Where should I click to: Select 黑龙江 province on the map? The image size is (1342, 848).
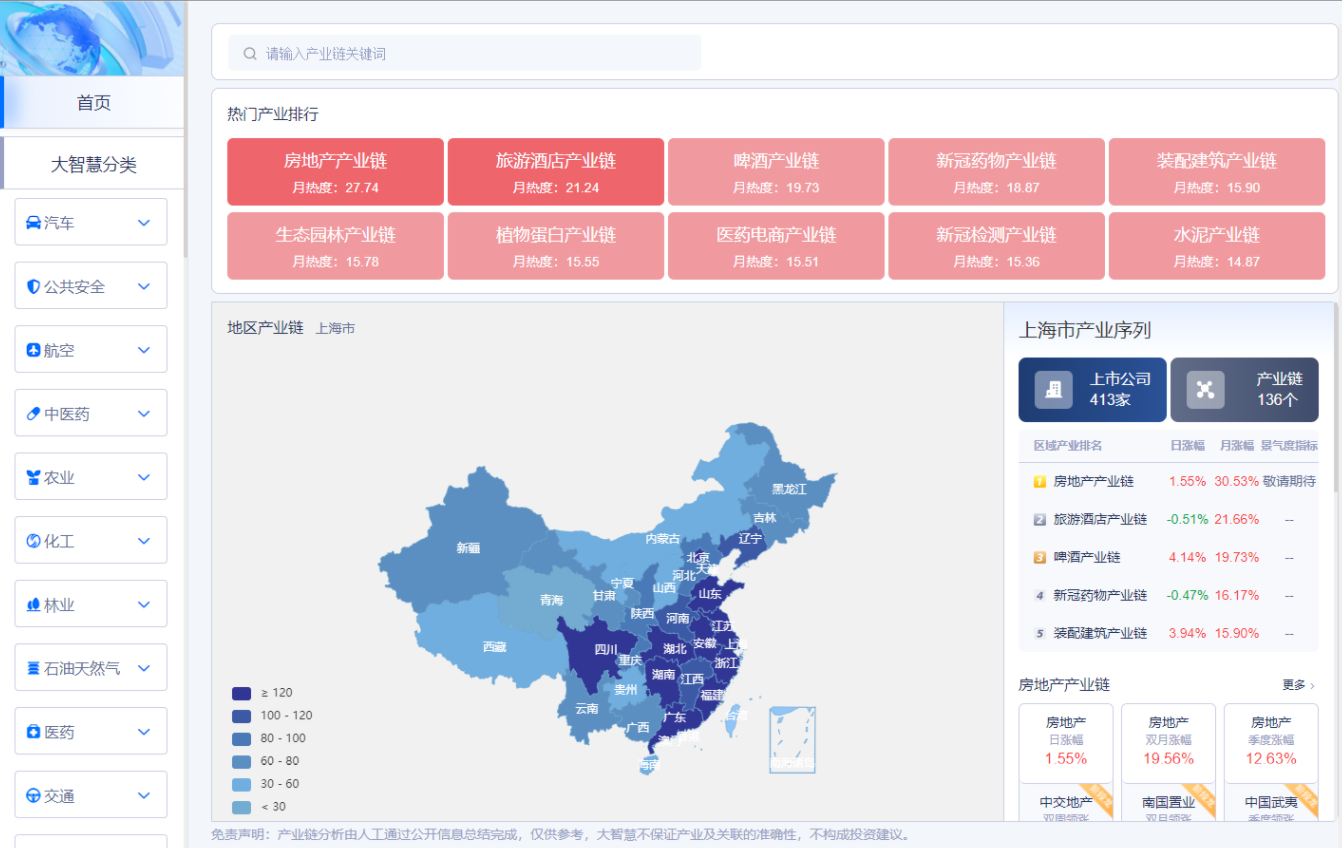tap(788, 489)
